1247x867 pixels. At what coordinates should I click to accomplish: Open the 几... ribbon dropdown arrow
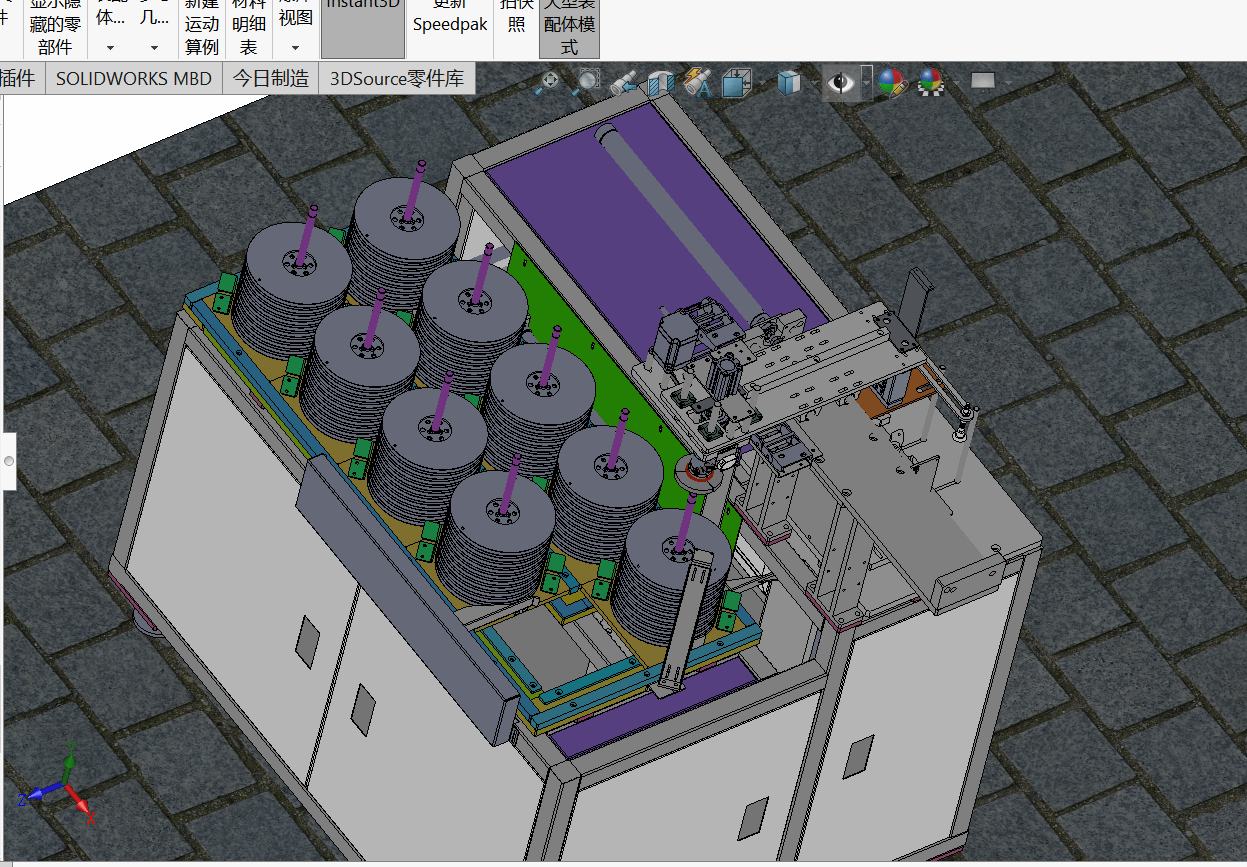click(154, 47)
